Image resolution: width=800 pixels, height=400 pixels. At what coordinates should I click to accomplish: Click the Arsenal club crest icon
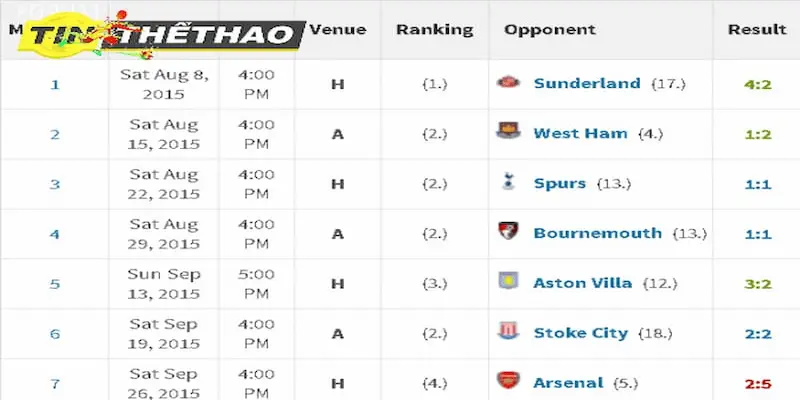pyautogui.click(x=508, y=381)
